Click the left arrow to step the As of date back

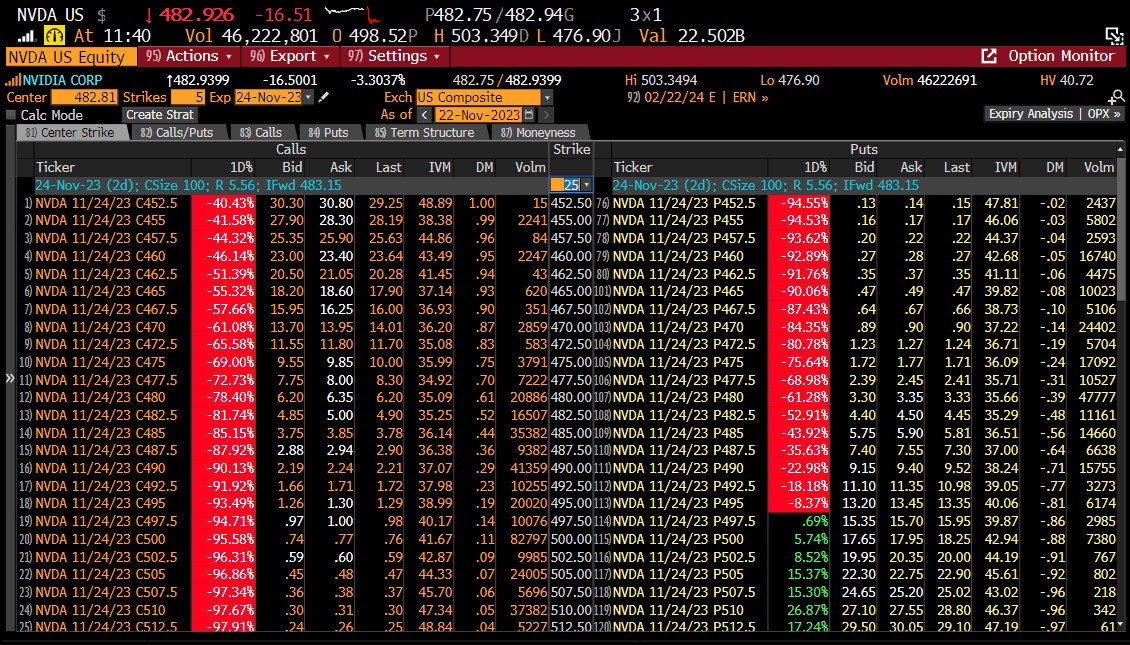pos(424,116)
